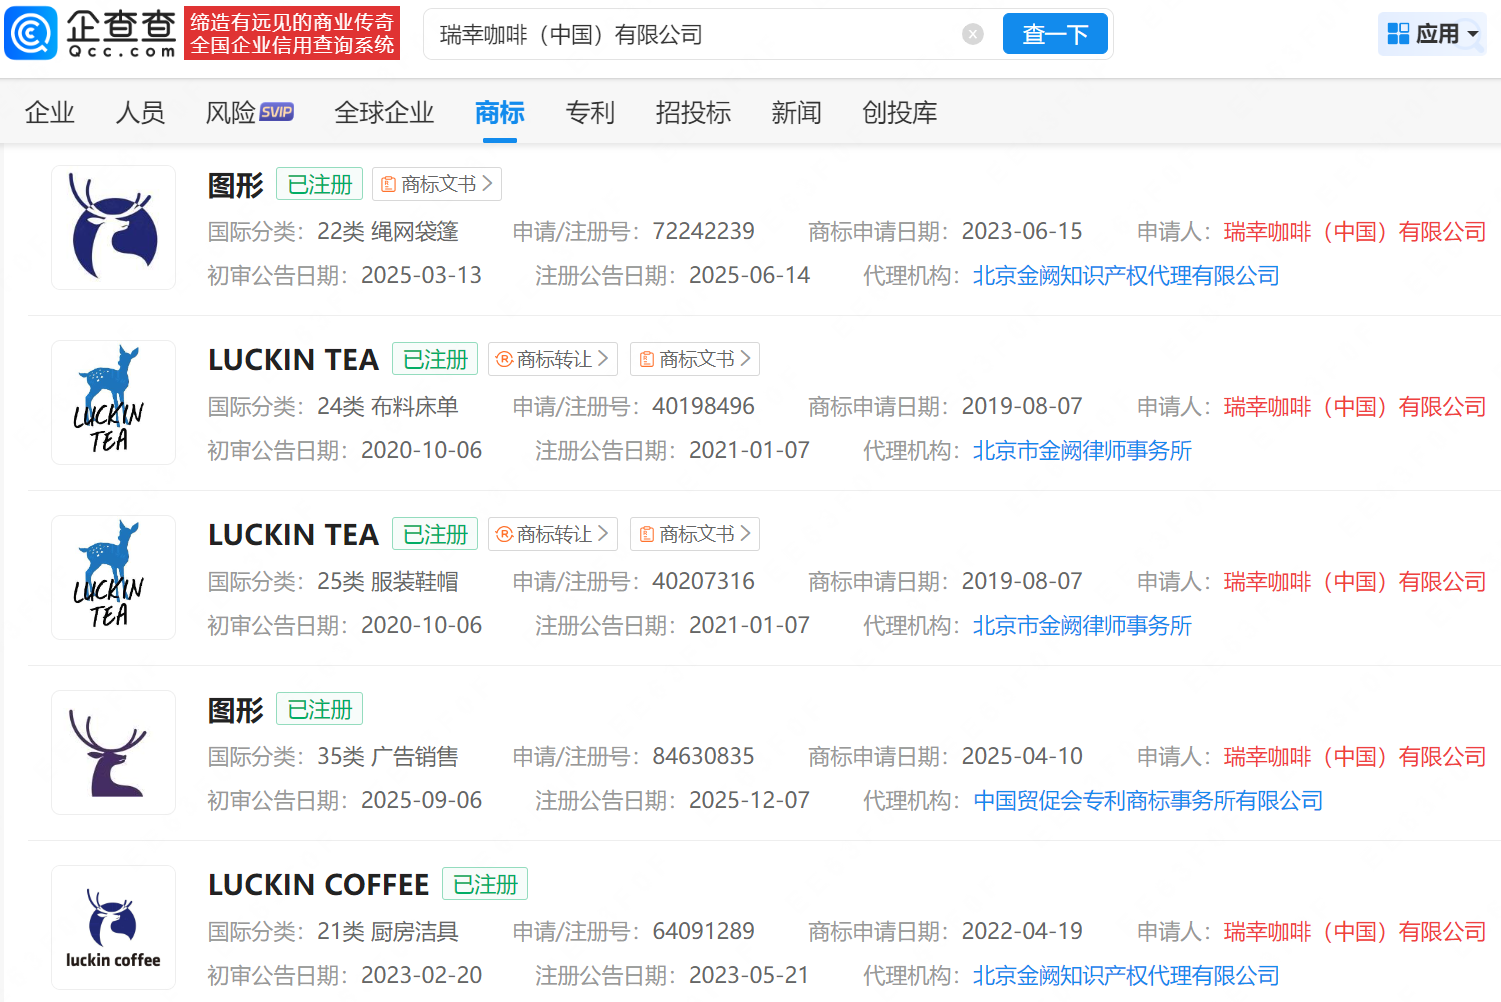Click 商标转让 for trademark 40198496

pos(553,359)
